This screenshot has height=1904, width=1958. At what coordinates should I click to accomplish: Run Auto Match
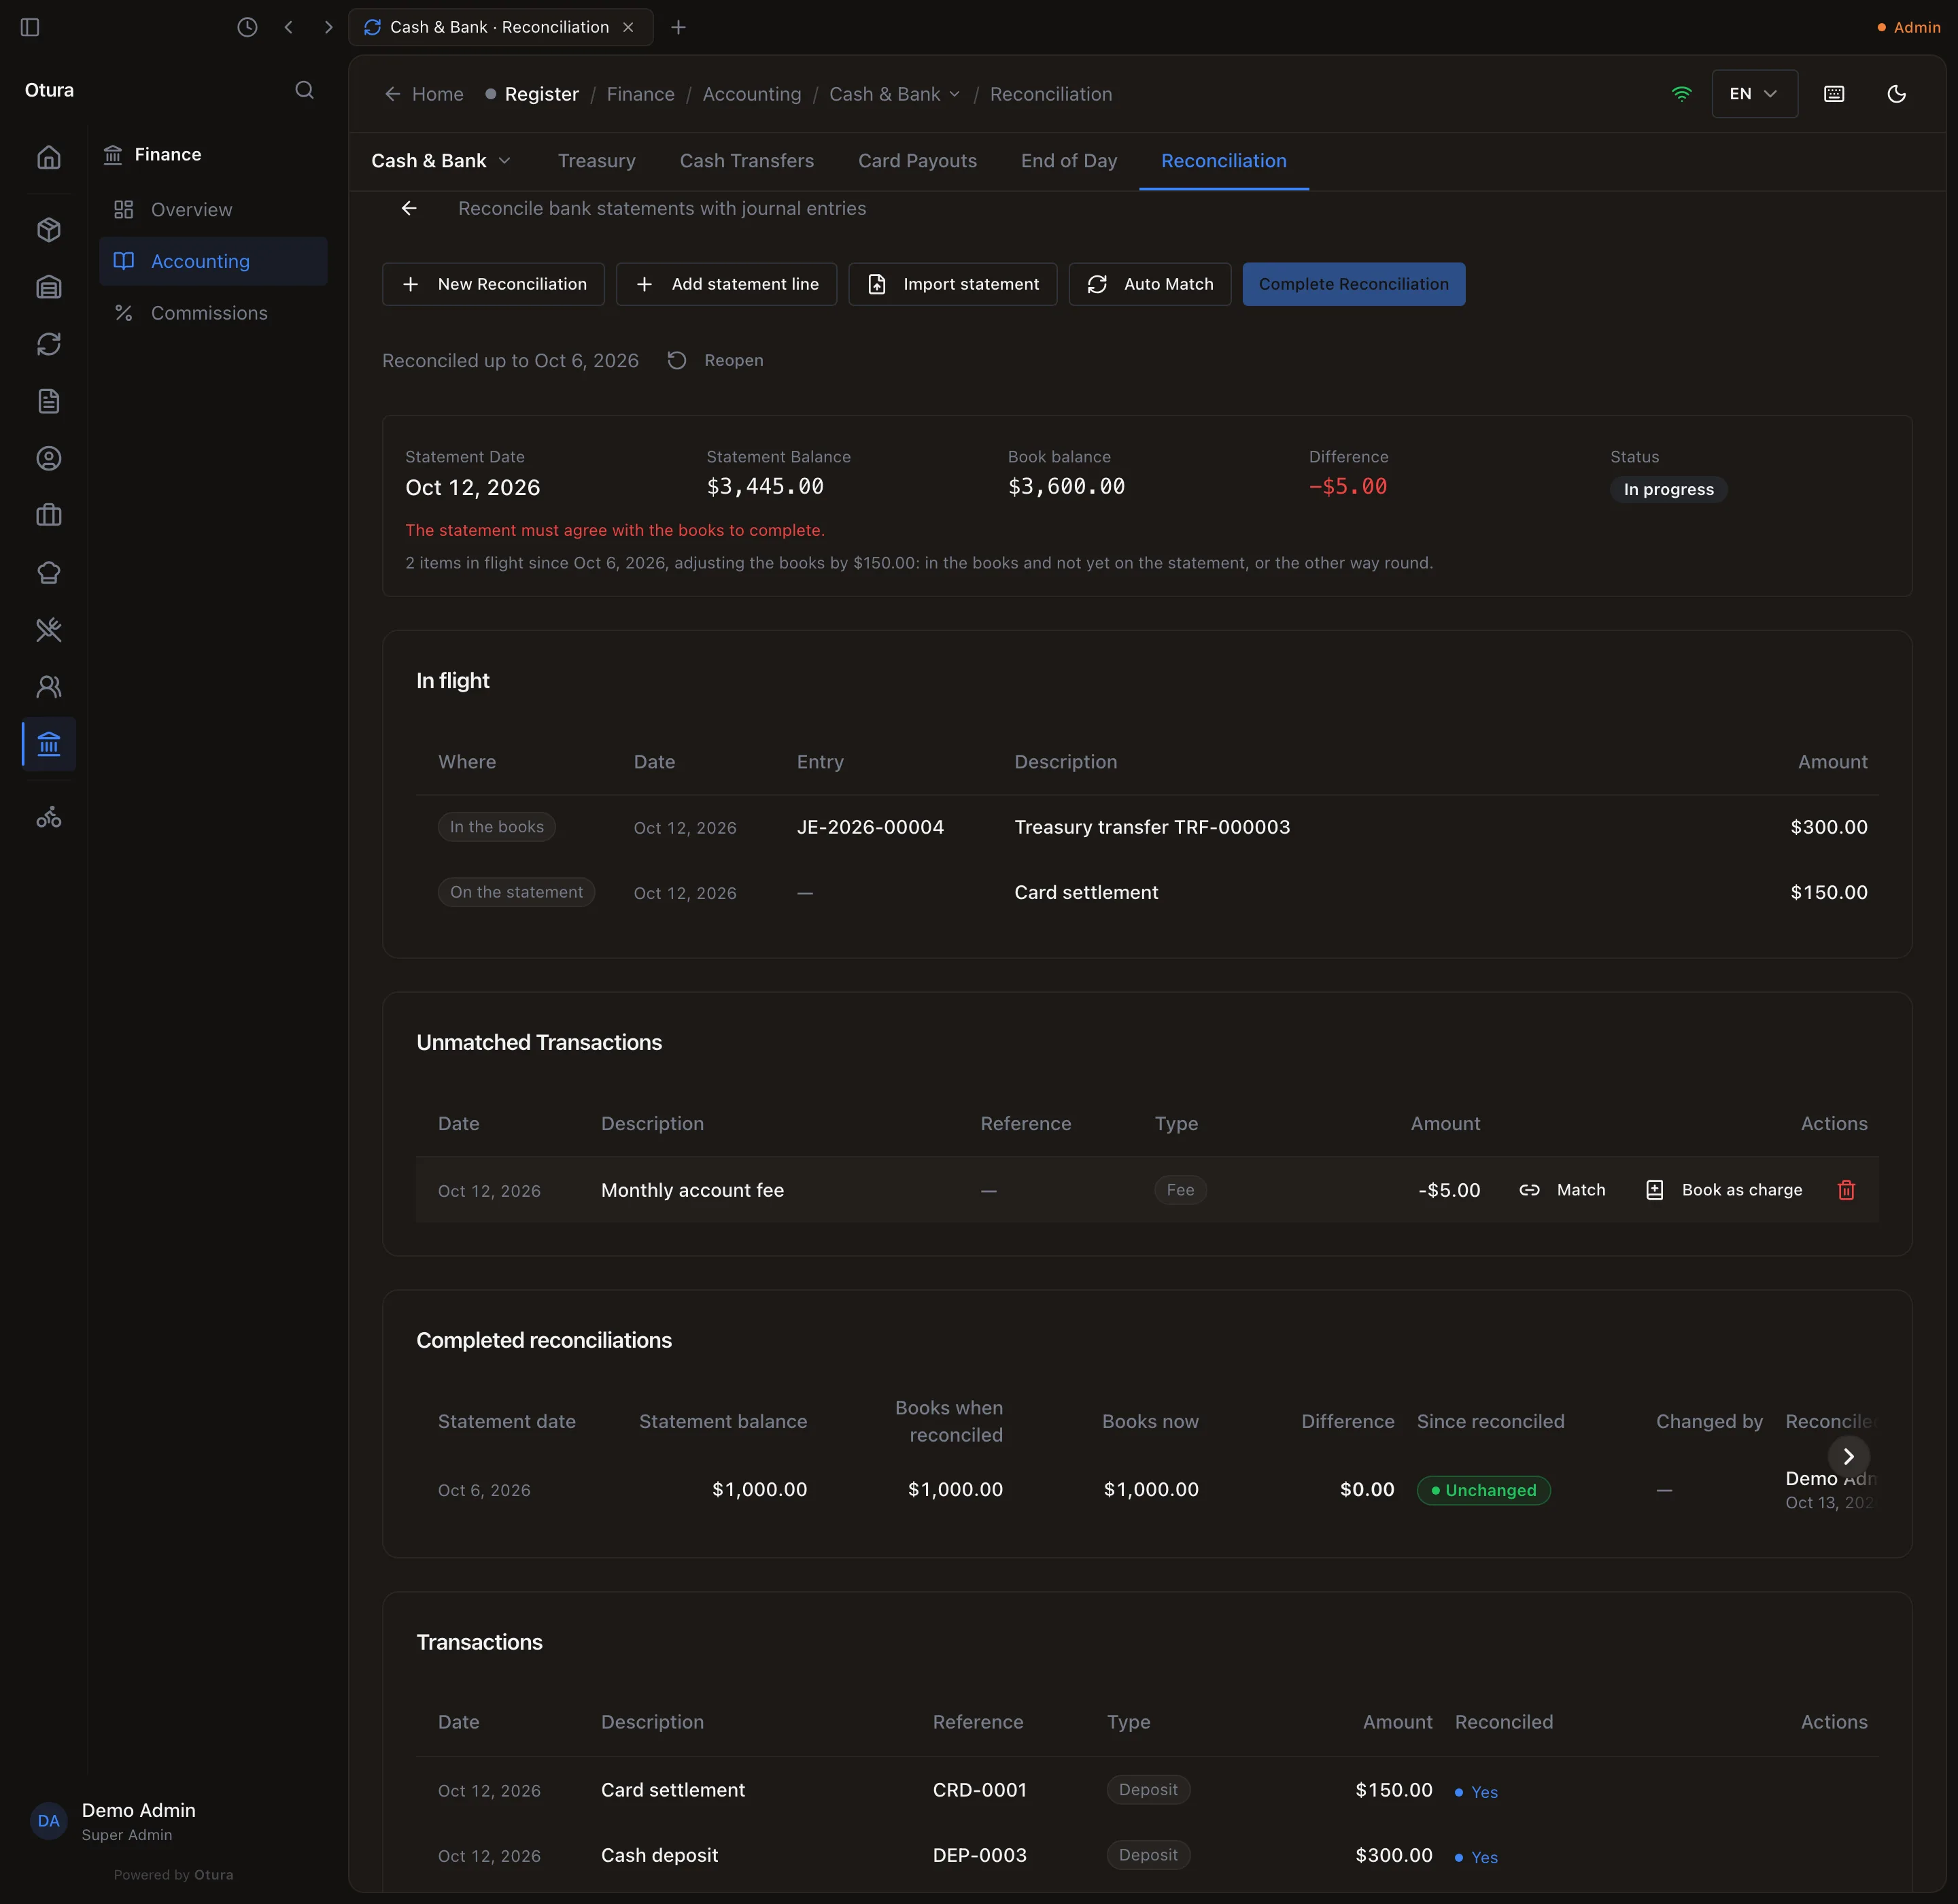tap(1149, 284)
